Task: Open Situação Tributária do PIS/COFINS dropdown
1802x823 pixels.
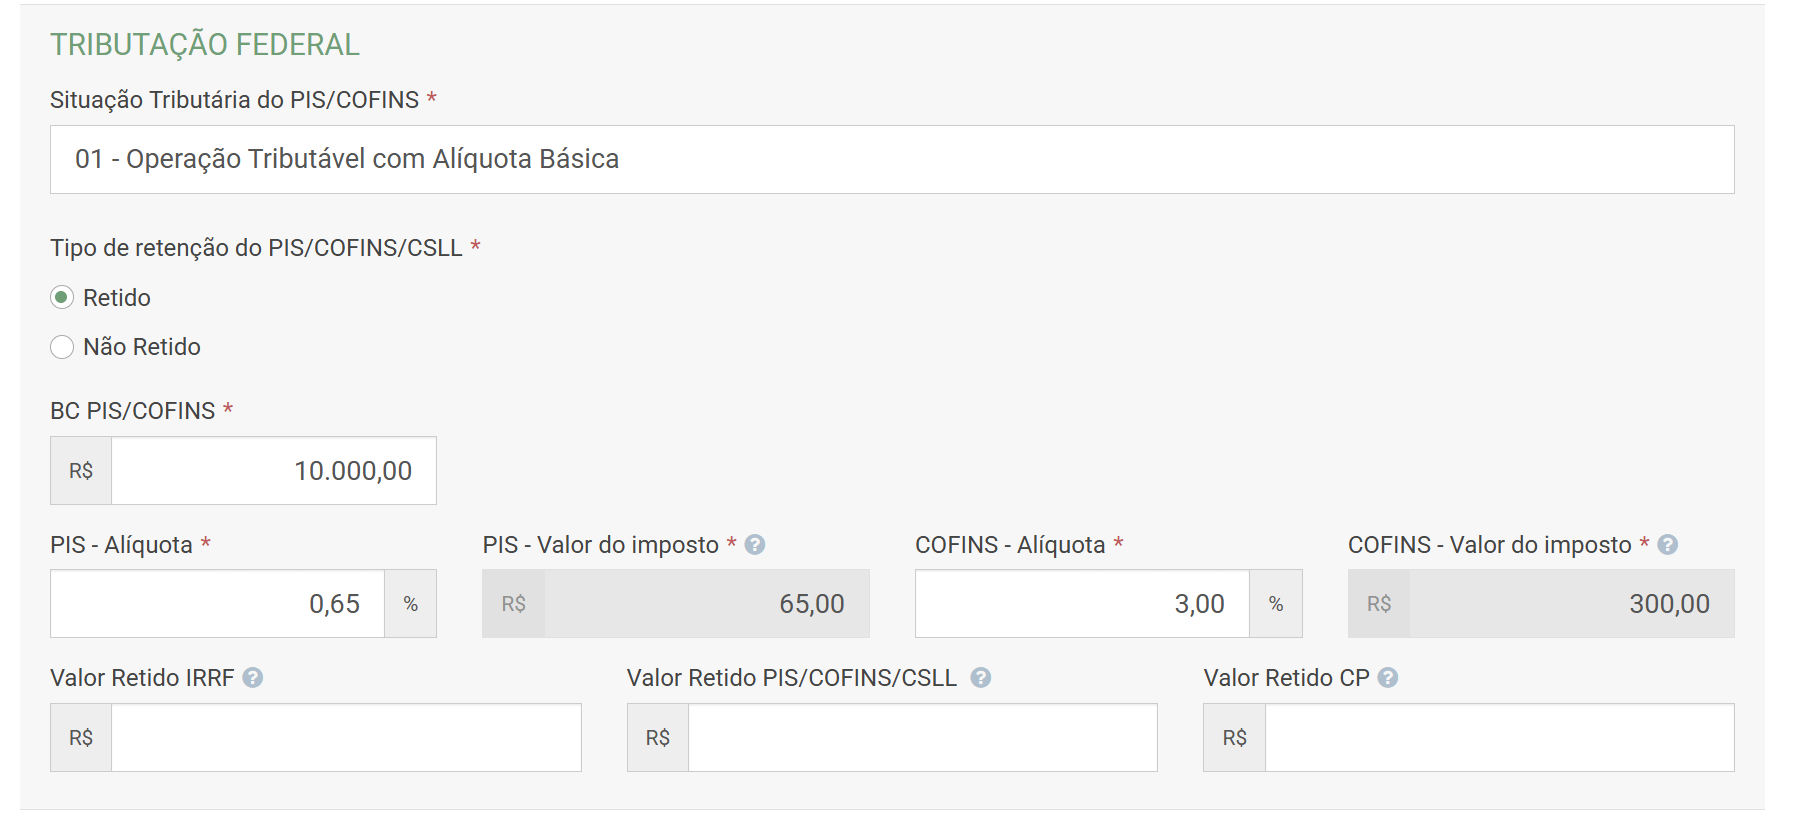Action: click(891, 160)
